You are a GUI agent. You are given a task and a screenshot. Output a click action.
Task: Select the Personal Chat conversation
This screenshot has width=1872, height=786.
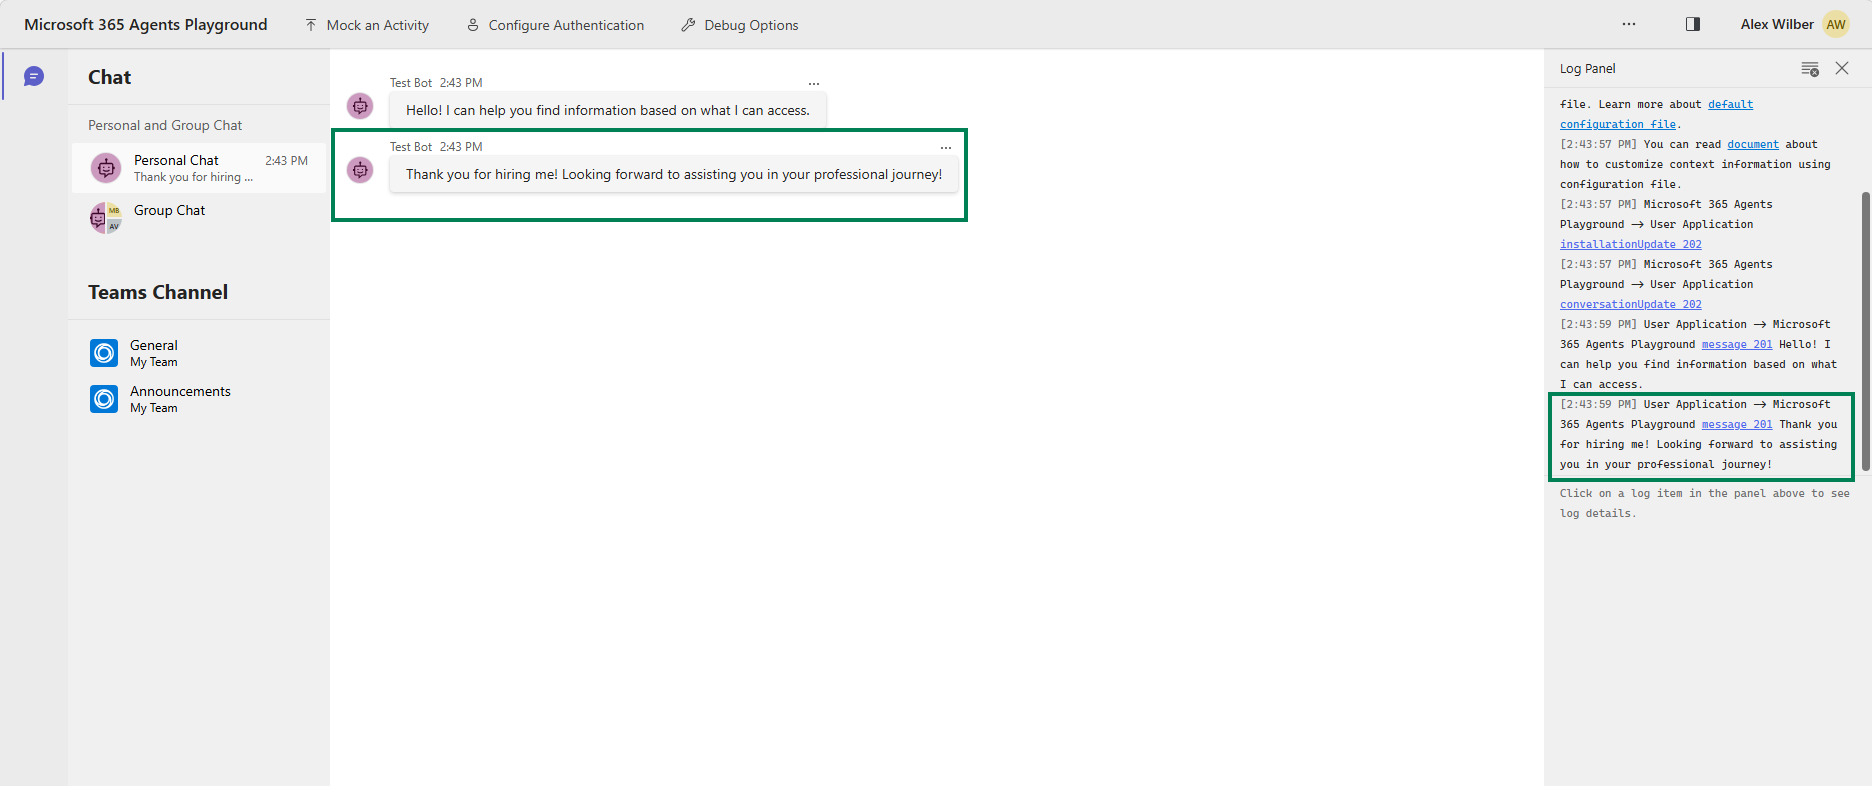(199, 168)
